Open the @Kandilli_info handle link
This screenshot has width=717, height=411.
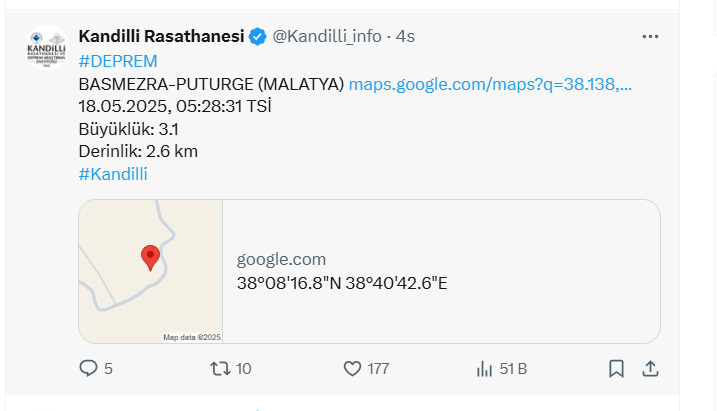327,36
